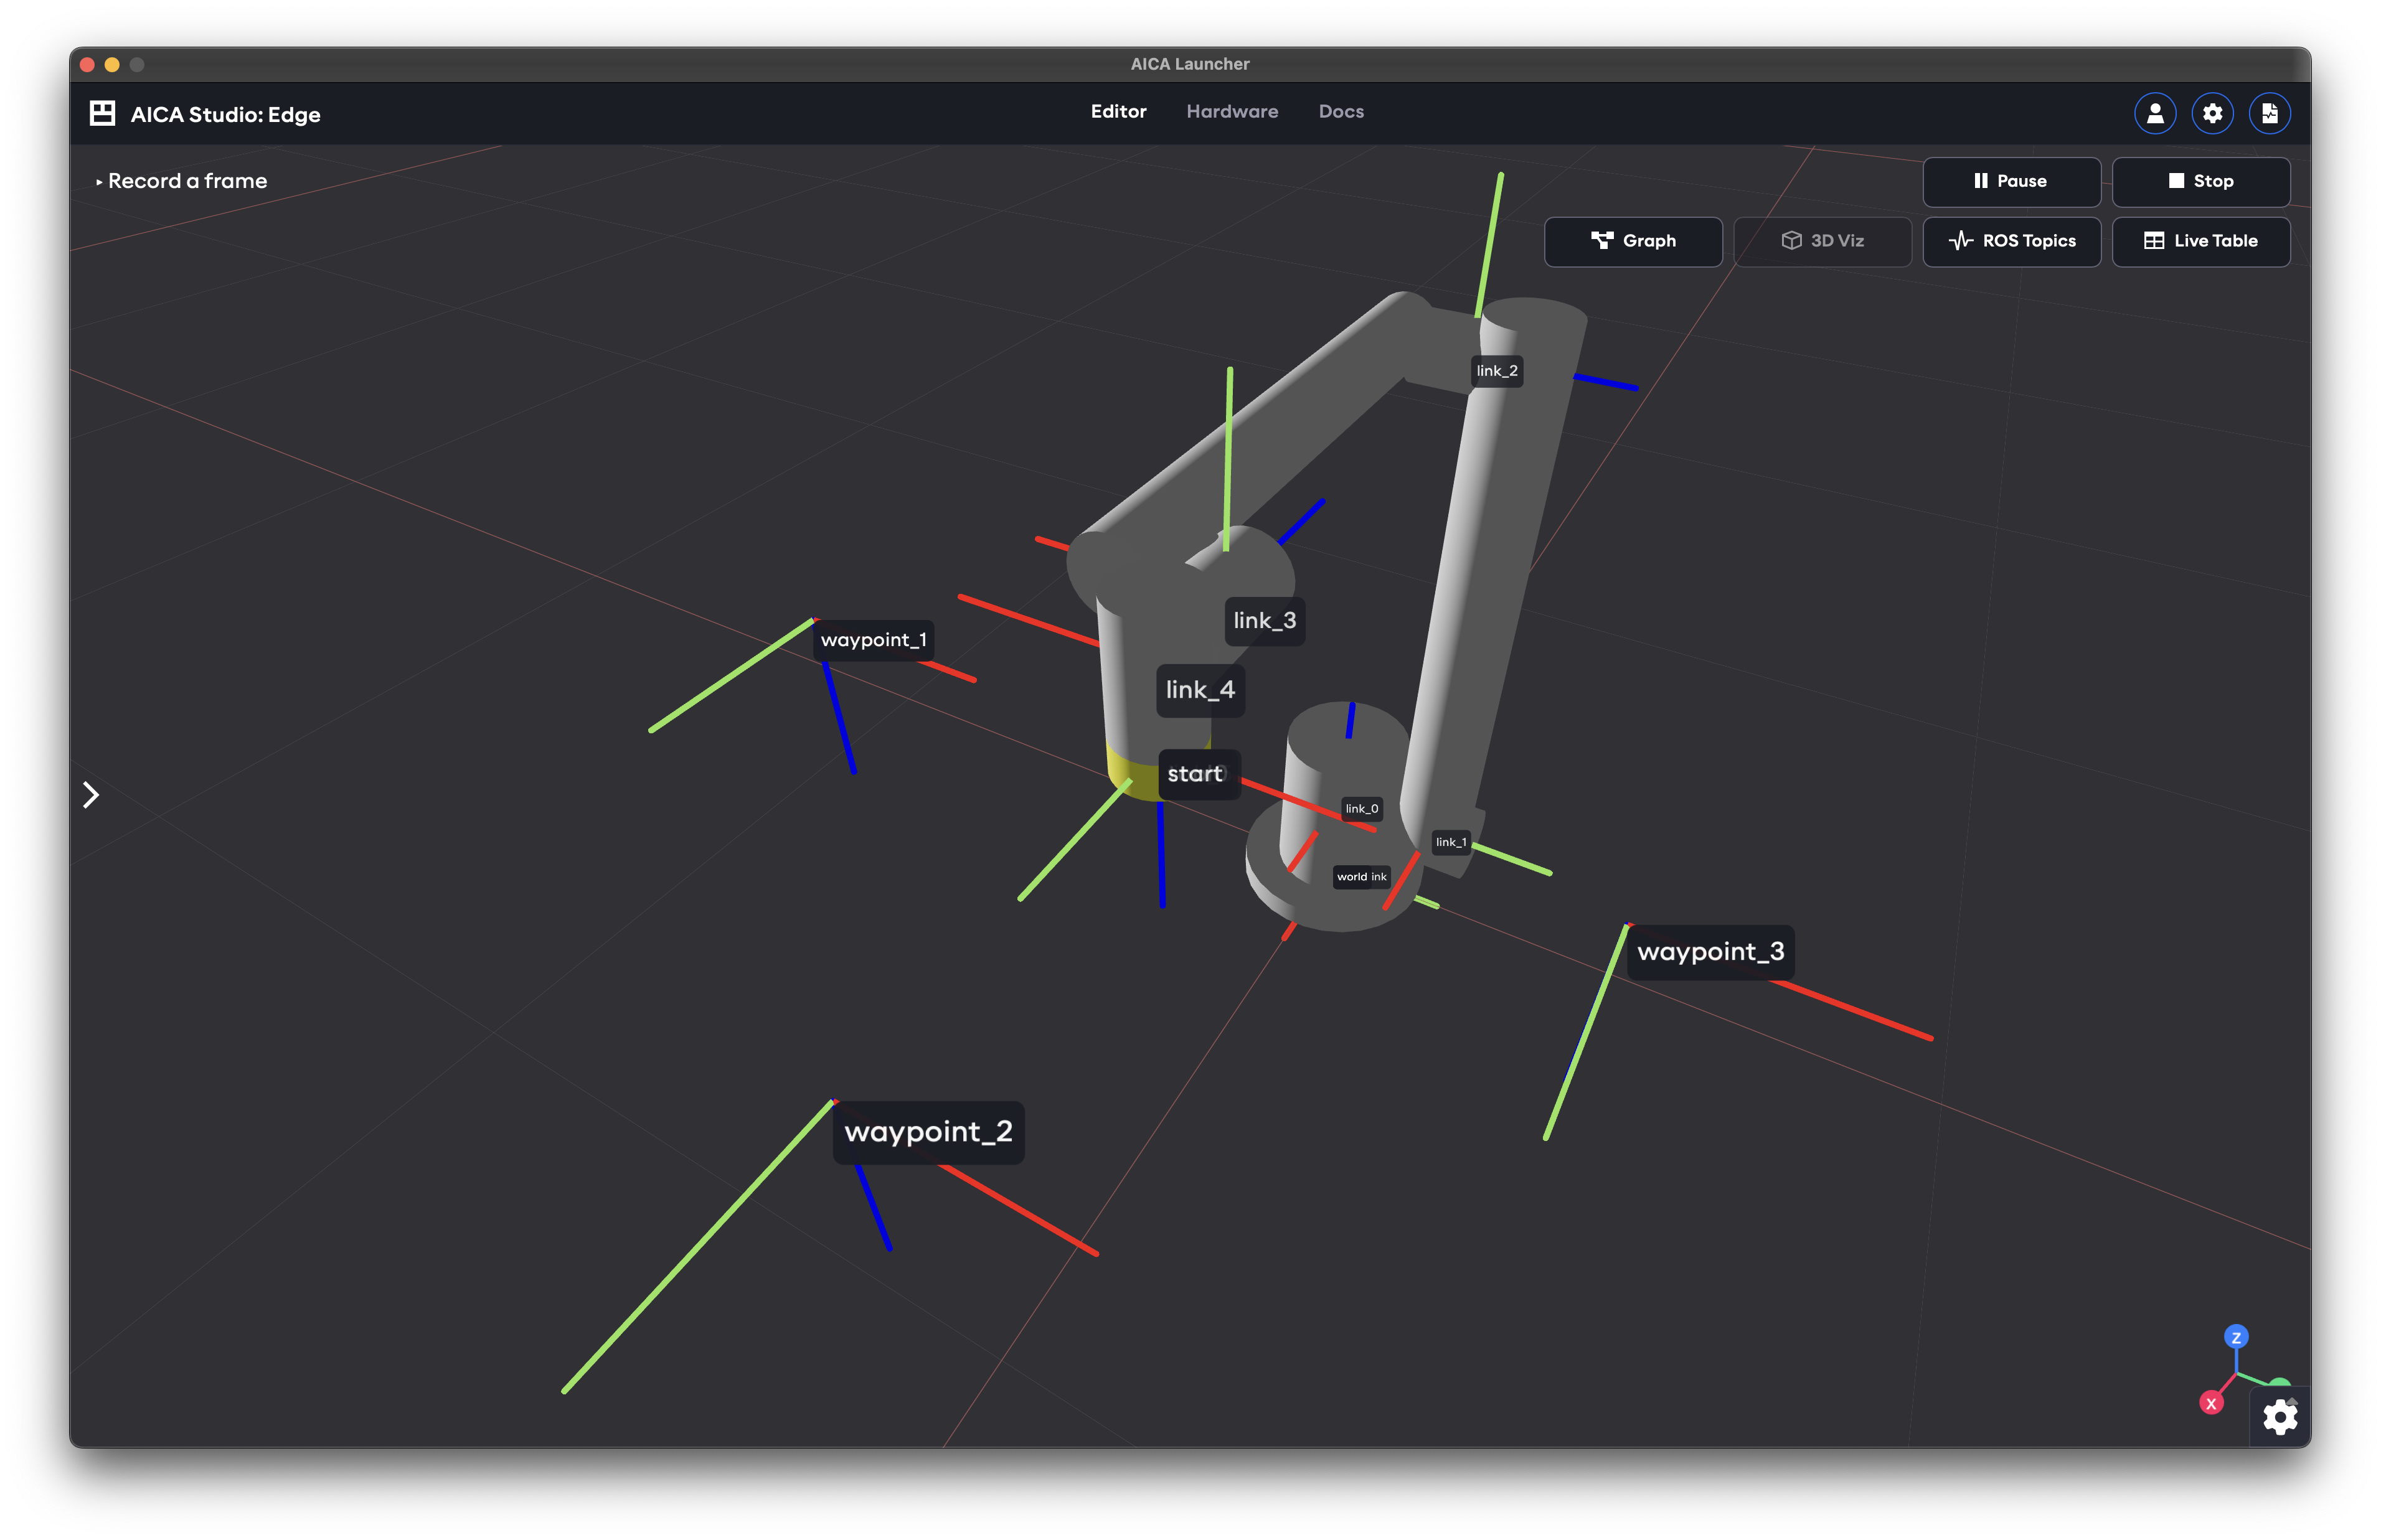Click the Z axis gizmo handle

[2236, 1337]
